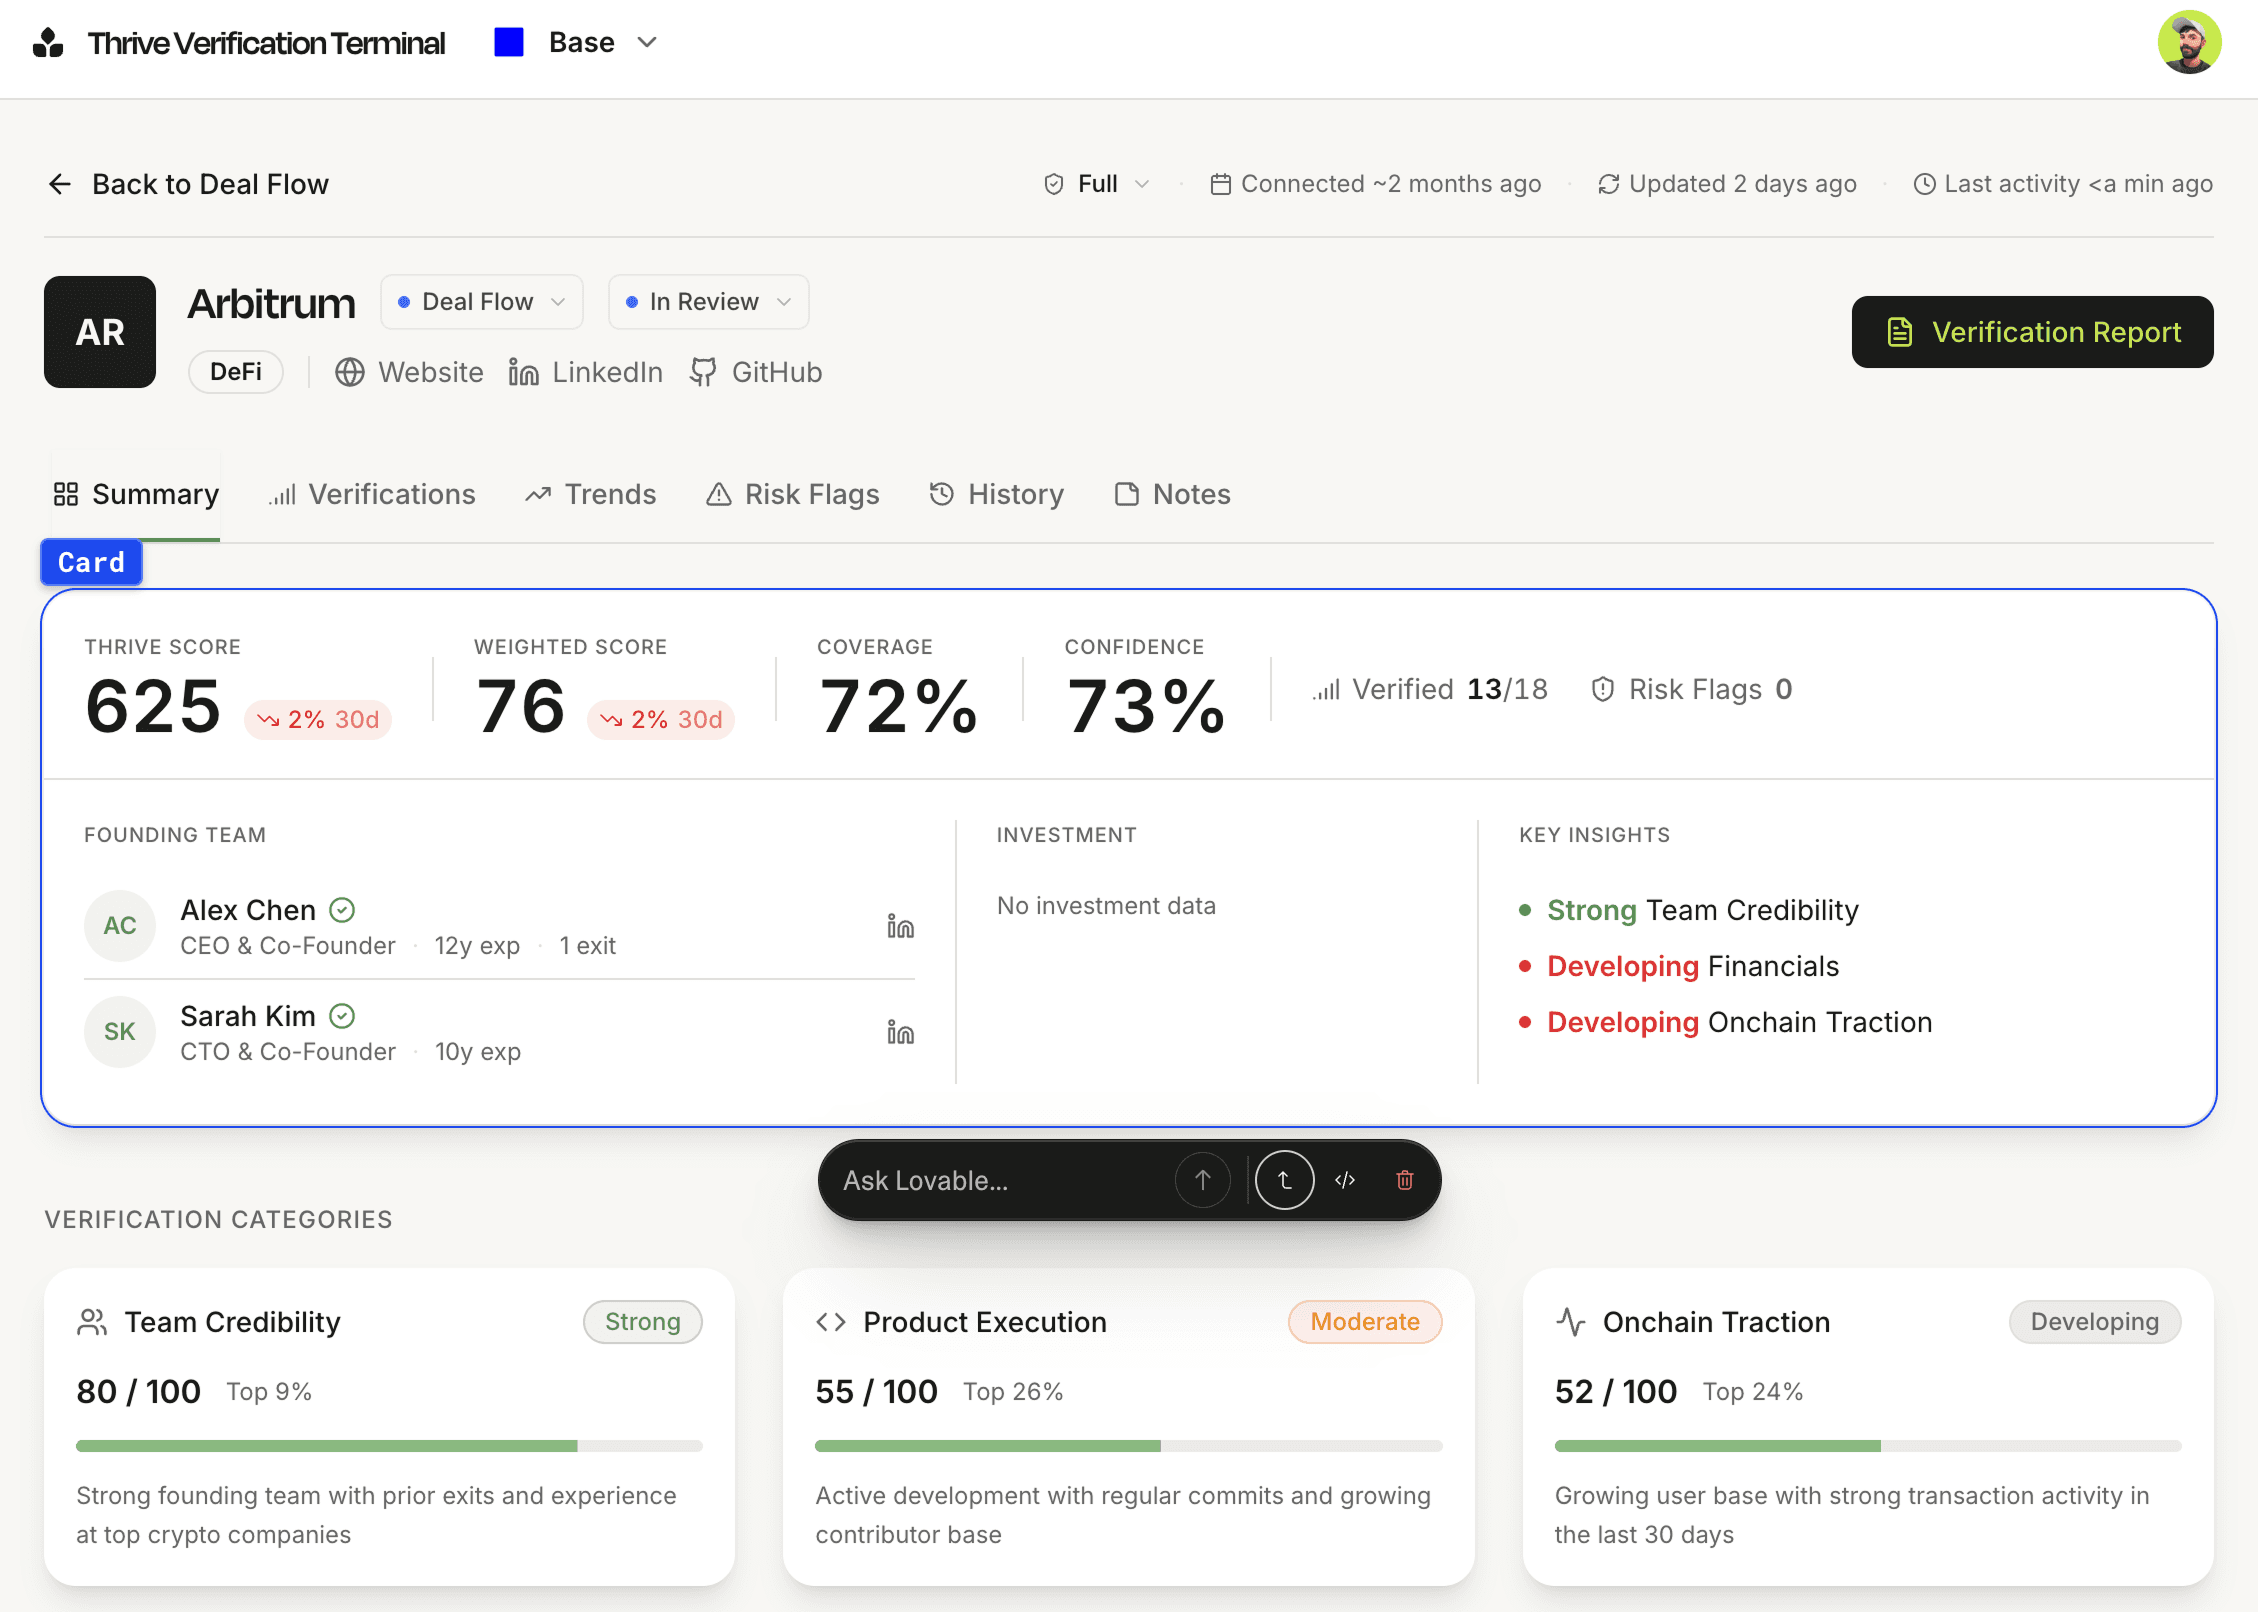Screen dimensions: 2258x1612
Task: Click the Developing Onchain Traction insight
Action: pos(1726,1022)
